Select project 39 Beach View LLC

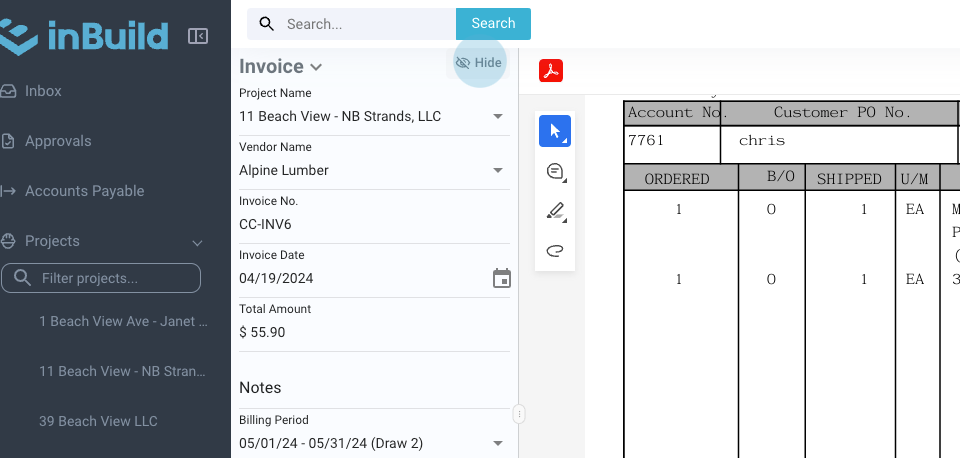click(98, 421)
